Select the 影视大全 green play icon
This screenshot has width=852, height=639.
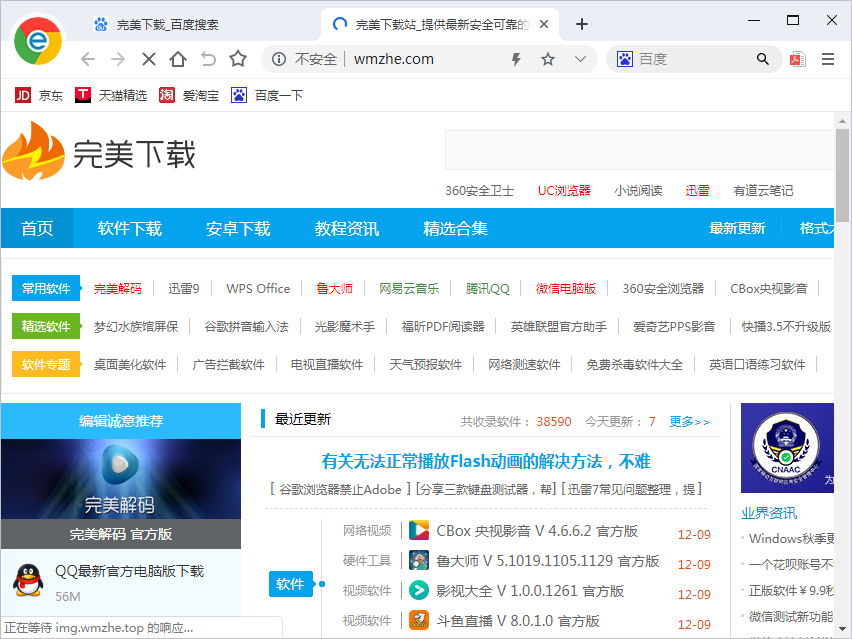click(x=419, y=590)
